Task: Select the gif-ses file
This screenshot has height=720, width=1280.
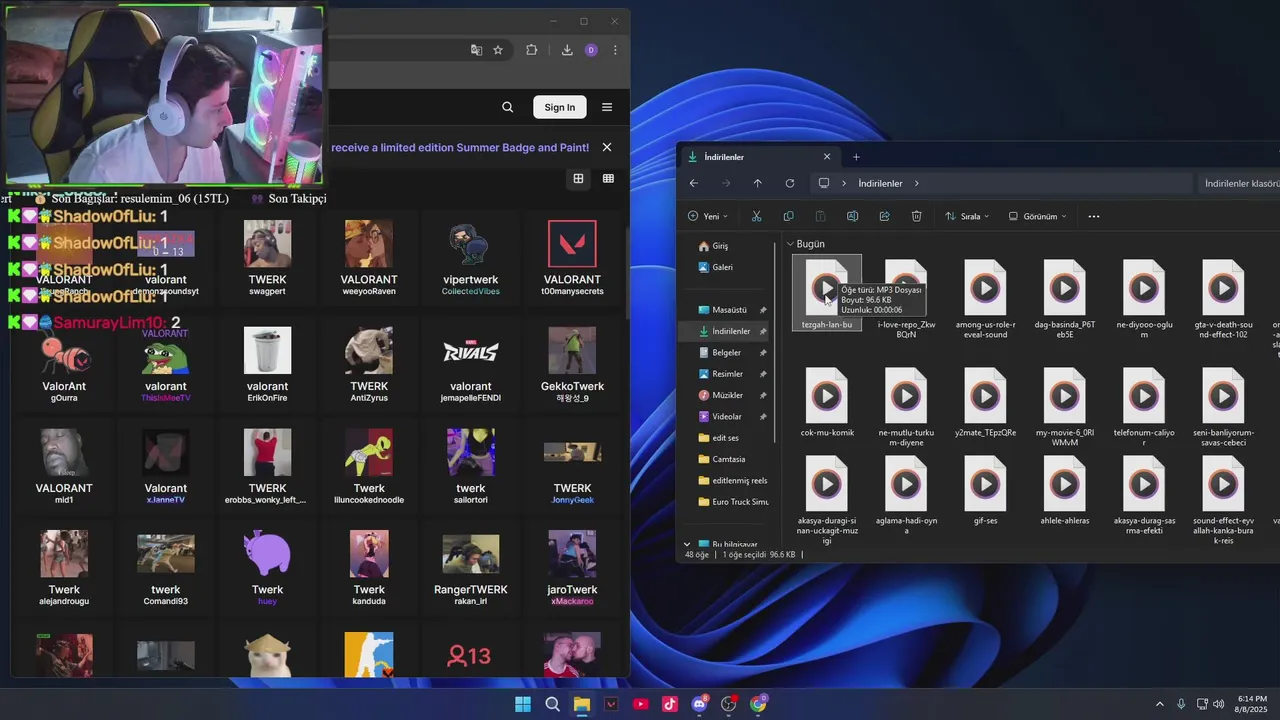Action: coord(985,490)
